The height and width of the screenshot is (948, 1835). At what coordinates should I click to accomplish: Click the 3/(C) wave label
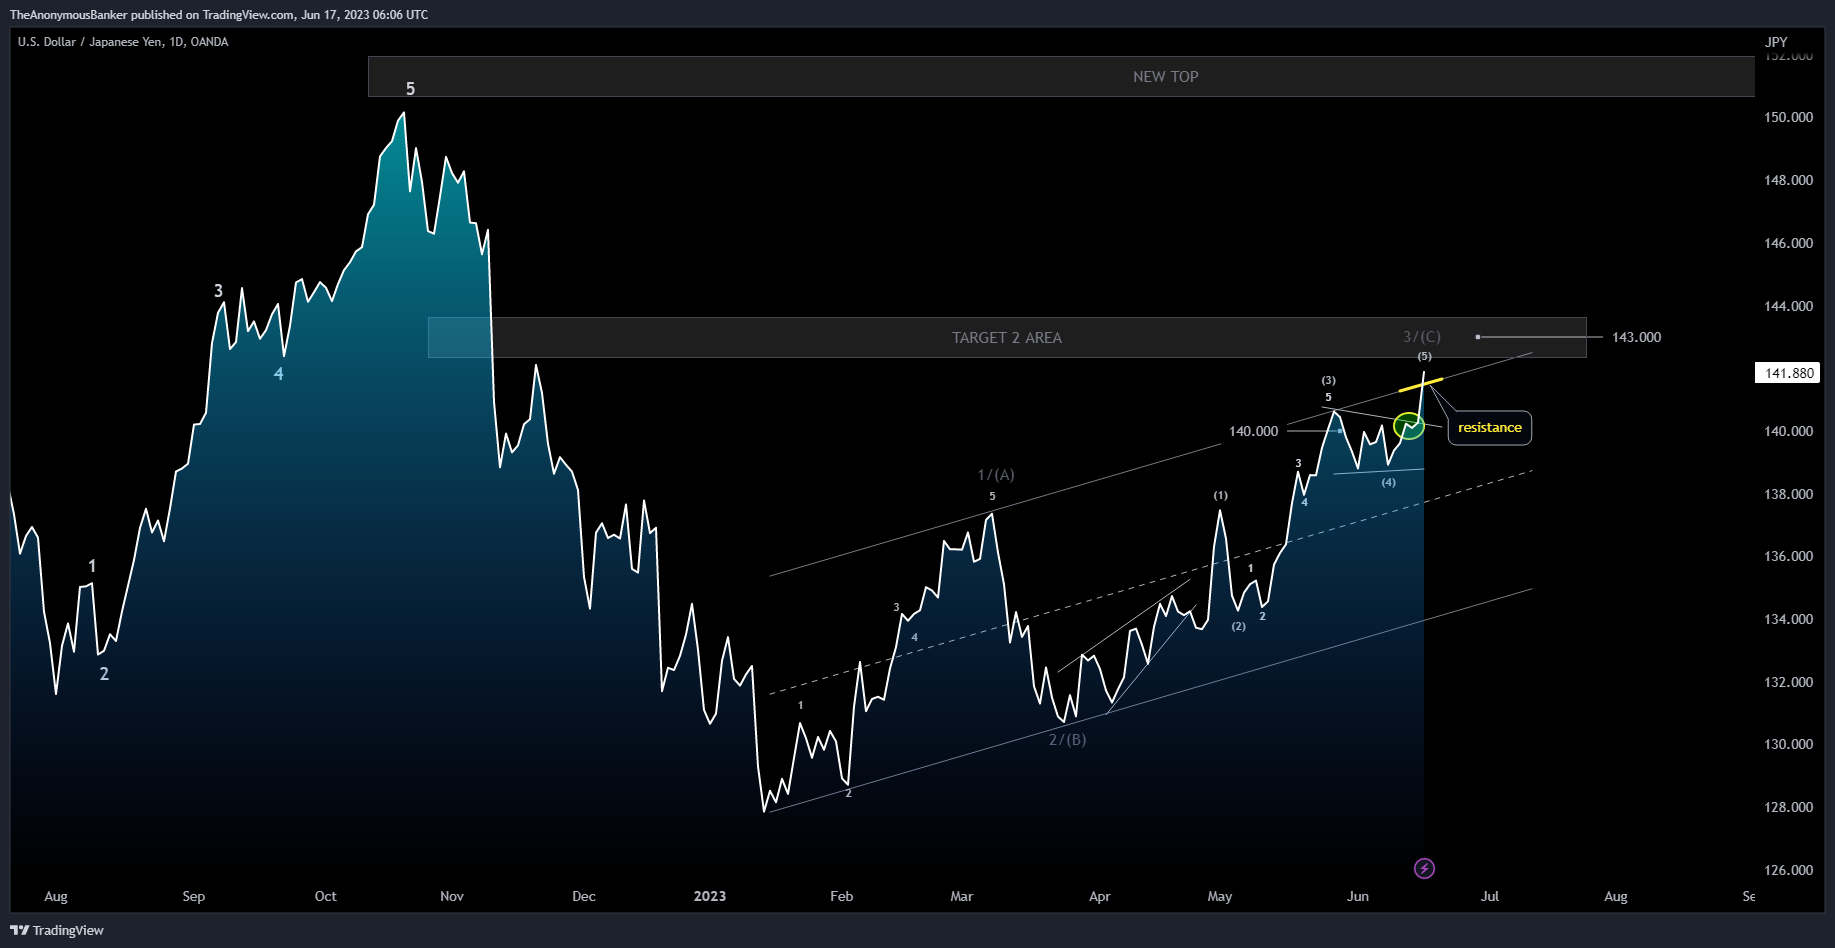[1422, 337]
